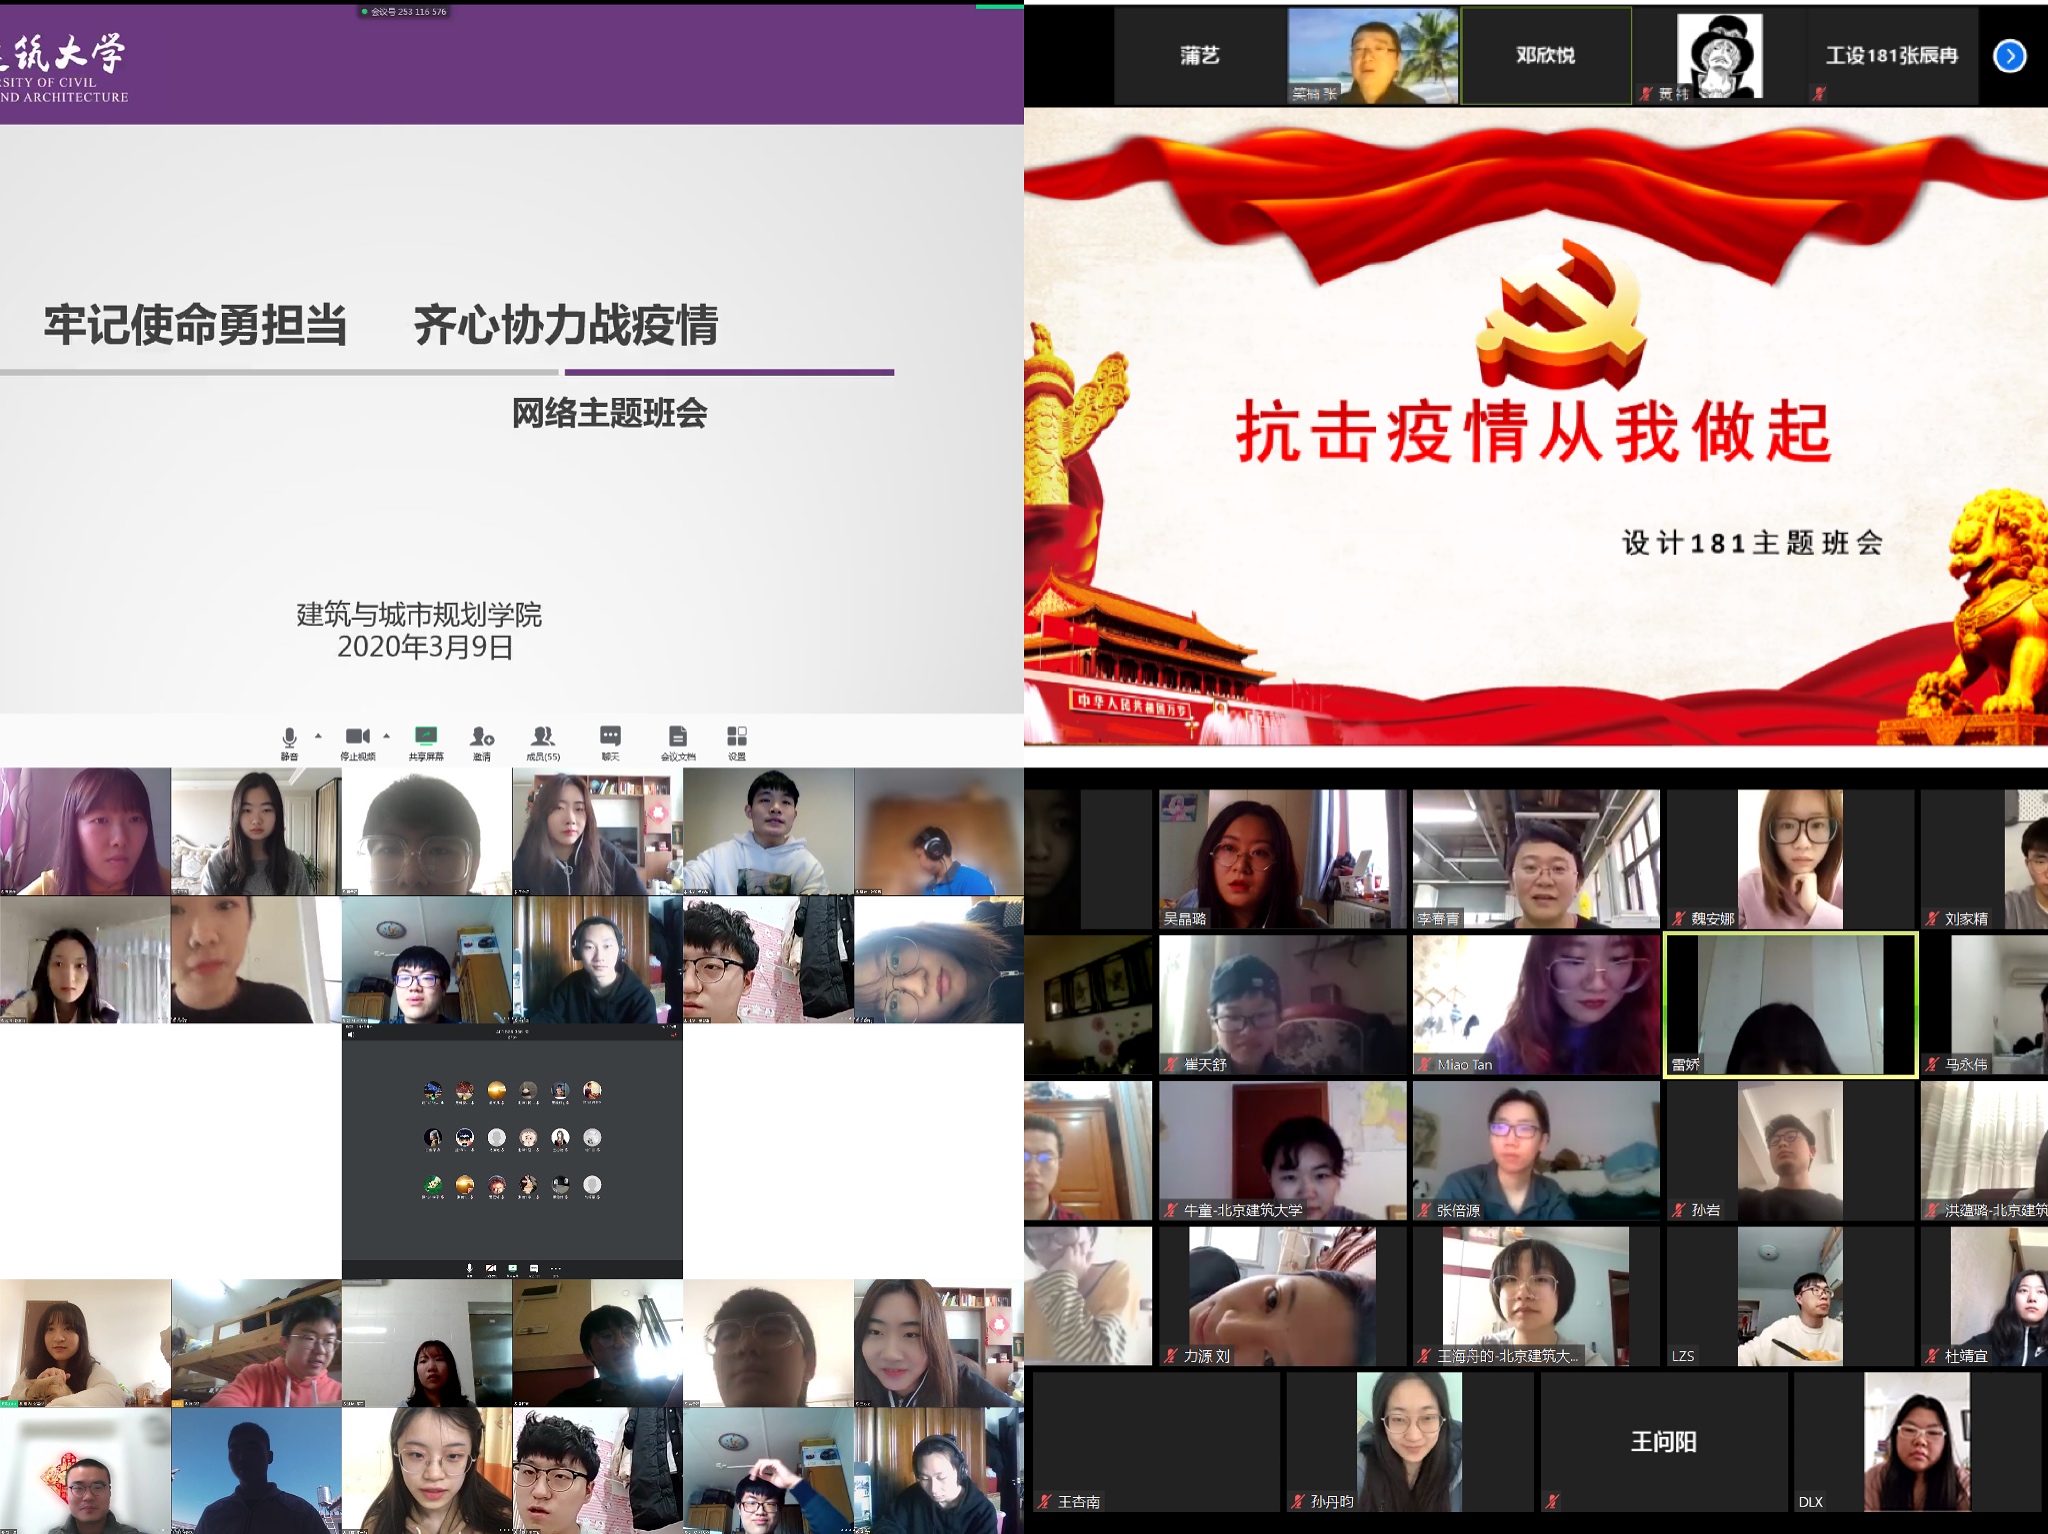2048x1534 pixels.
Task: Click the highlighted 雷娇 video tile
Action: click(x=1789, y=1004)
